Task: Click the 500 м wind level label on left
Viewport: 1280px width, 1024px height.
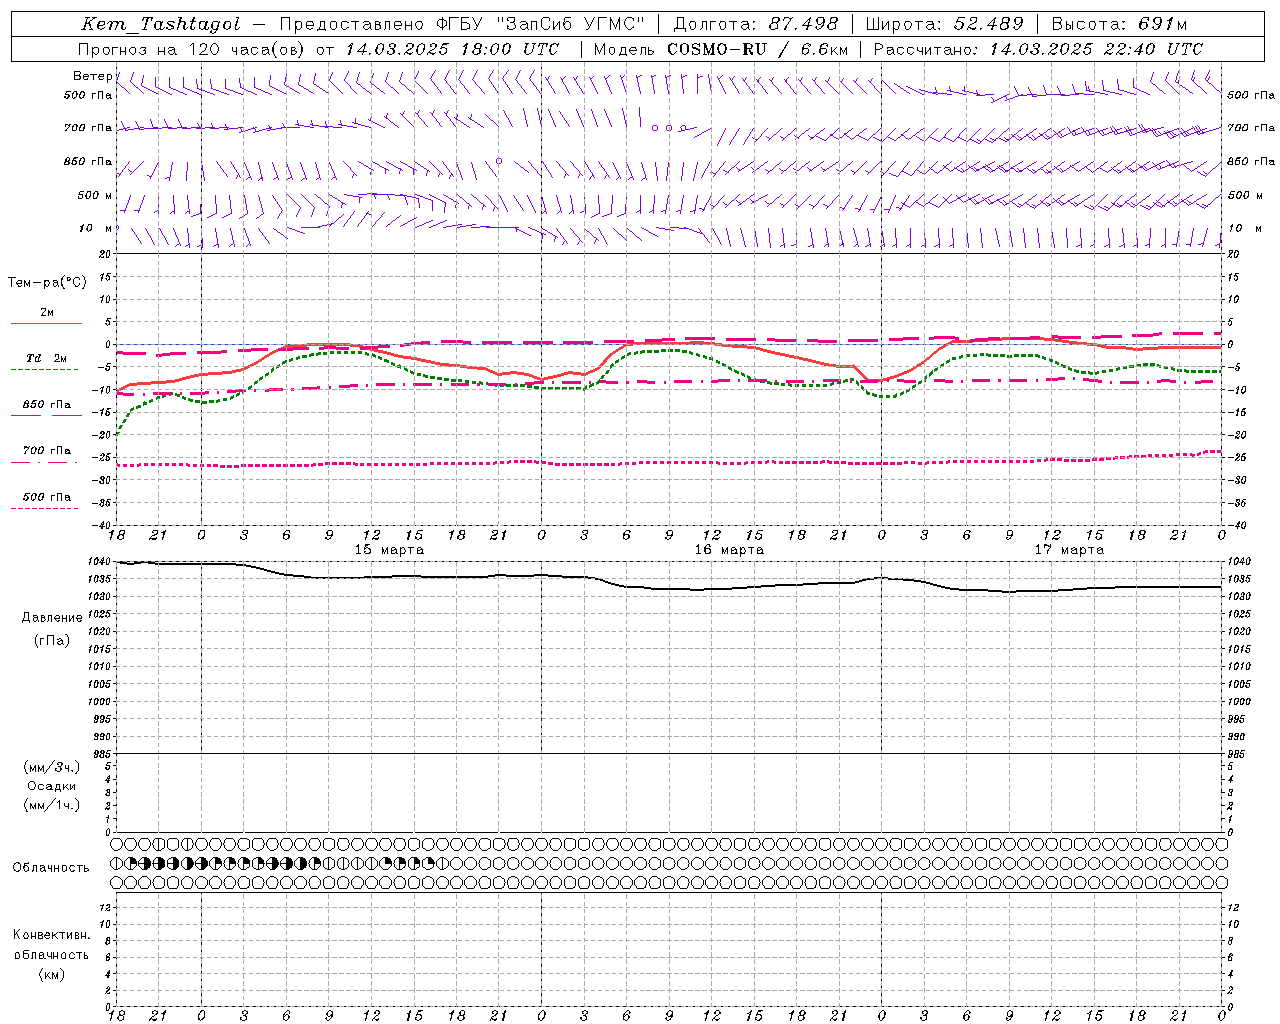Action: pos(94,195)
